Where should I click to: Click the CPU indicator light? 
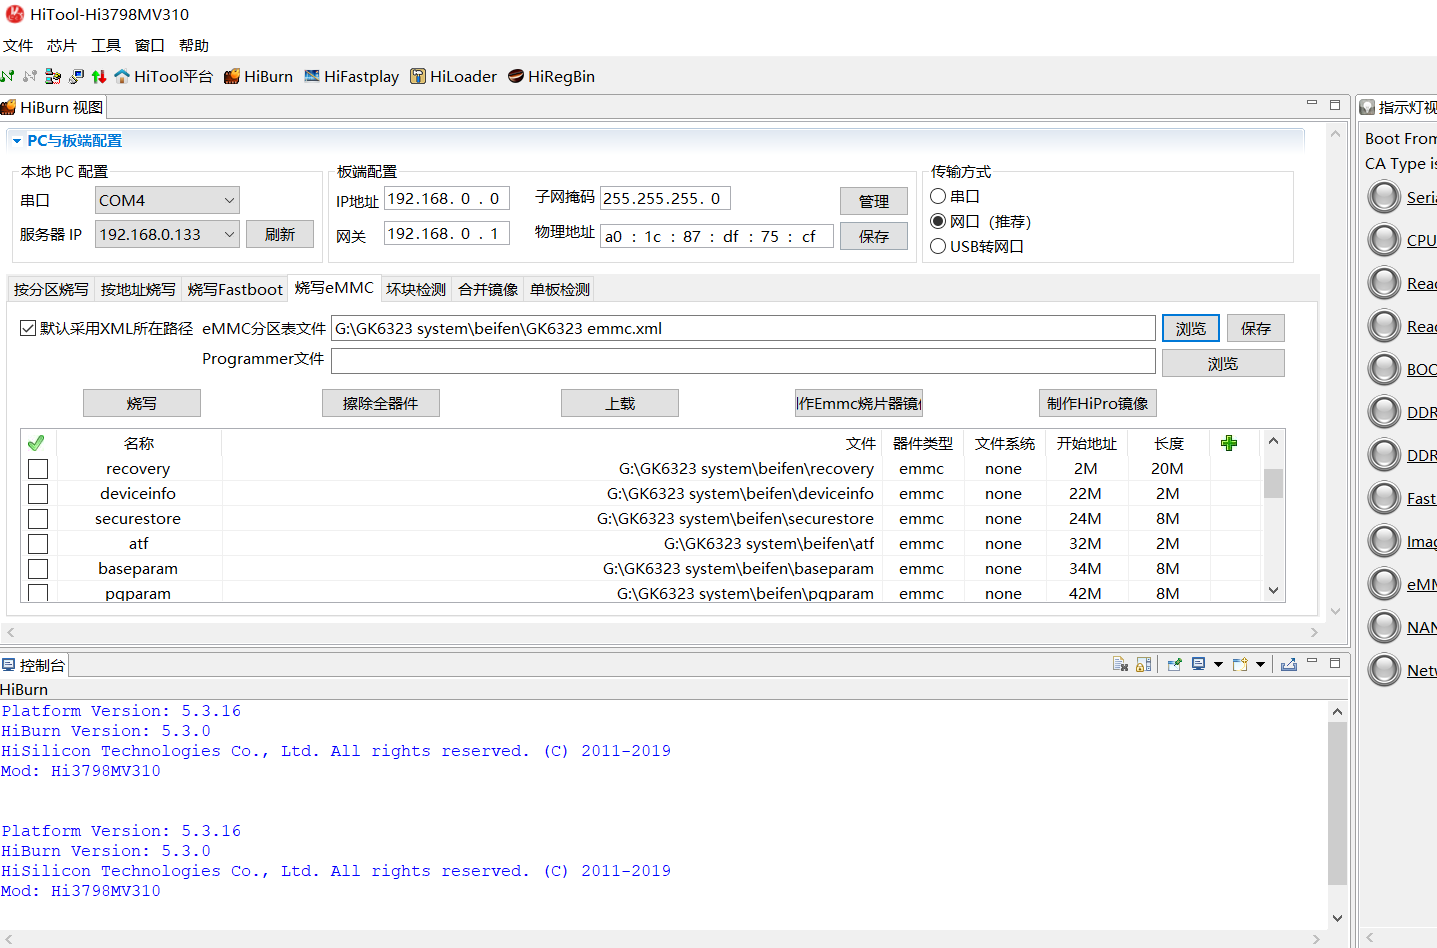(x=1384, y=240)
